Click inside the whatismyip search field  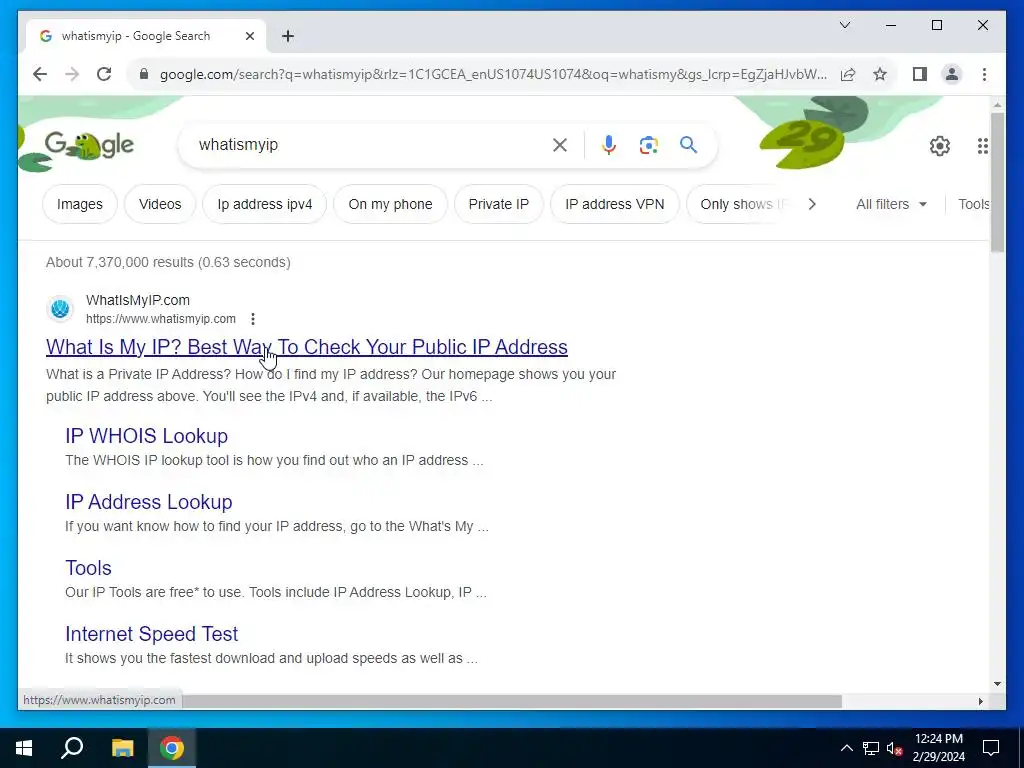[366, 145]
